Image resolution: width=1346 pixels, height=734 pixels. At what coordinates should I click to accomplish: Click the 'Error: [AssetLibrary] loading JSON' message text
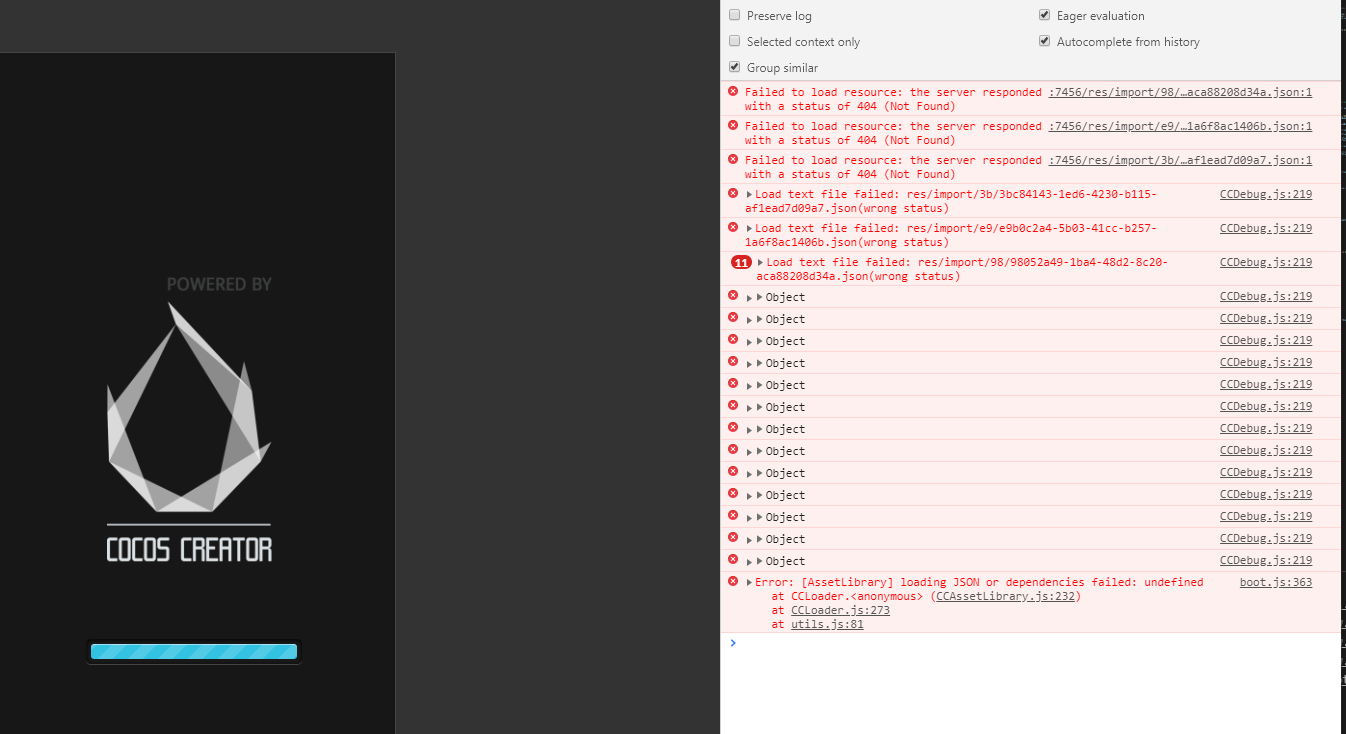click(979, 582)
